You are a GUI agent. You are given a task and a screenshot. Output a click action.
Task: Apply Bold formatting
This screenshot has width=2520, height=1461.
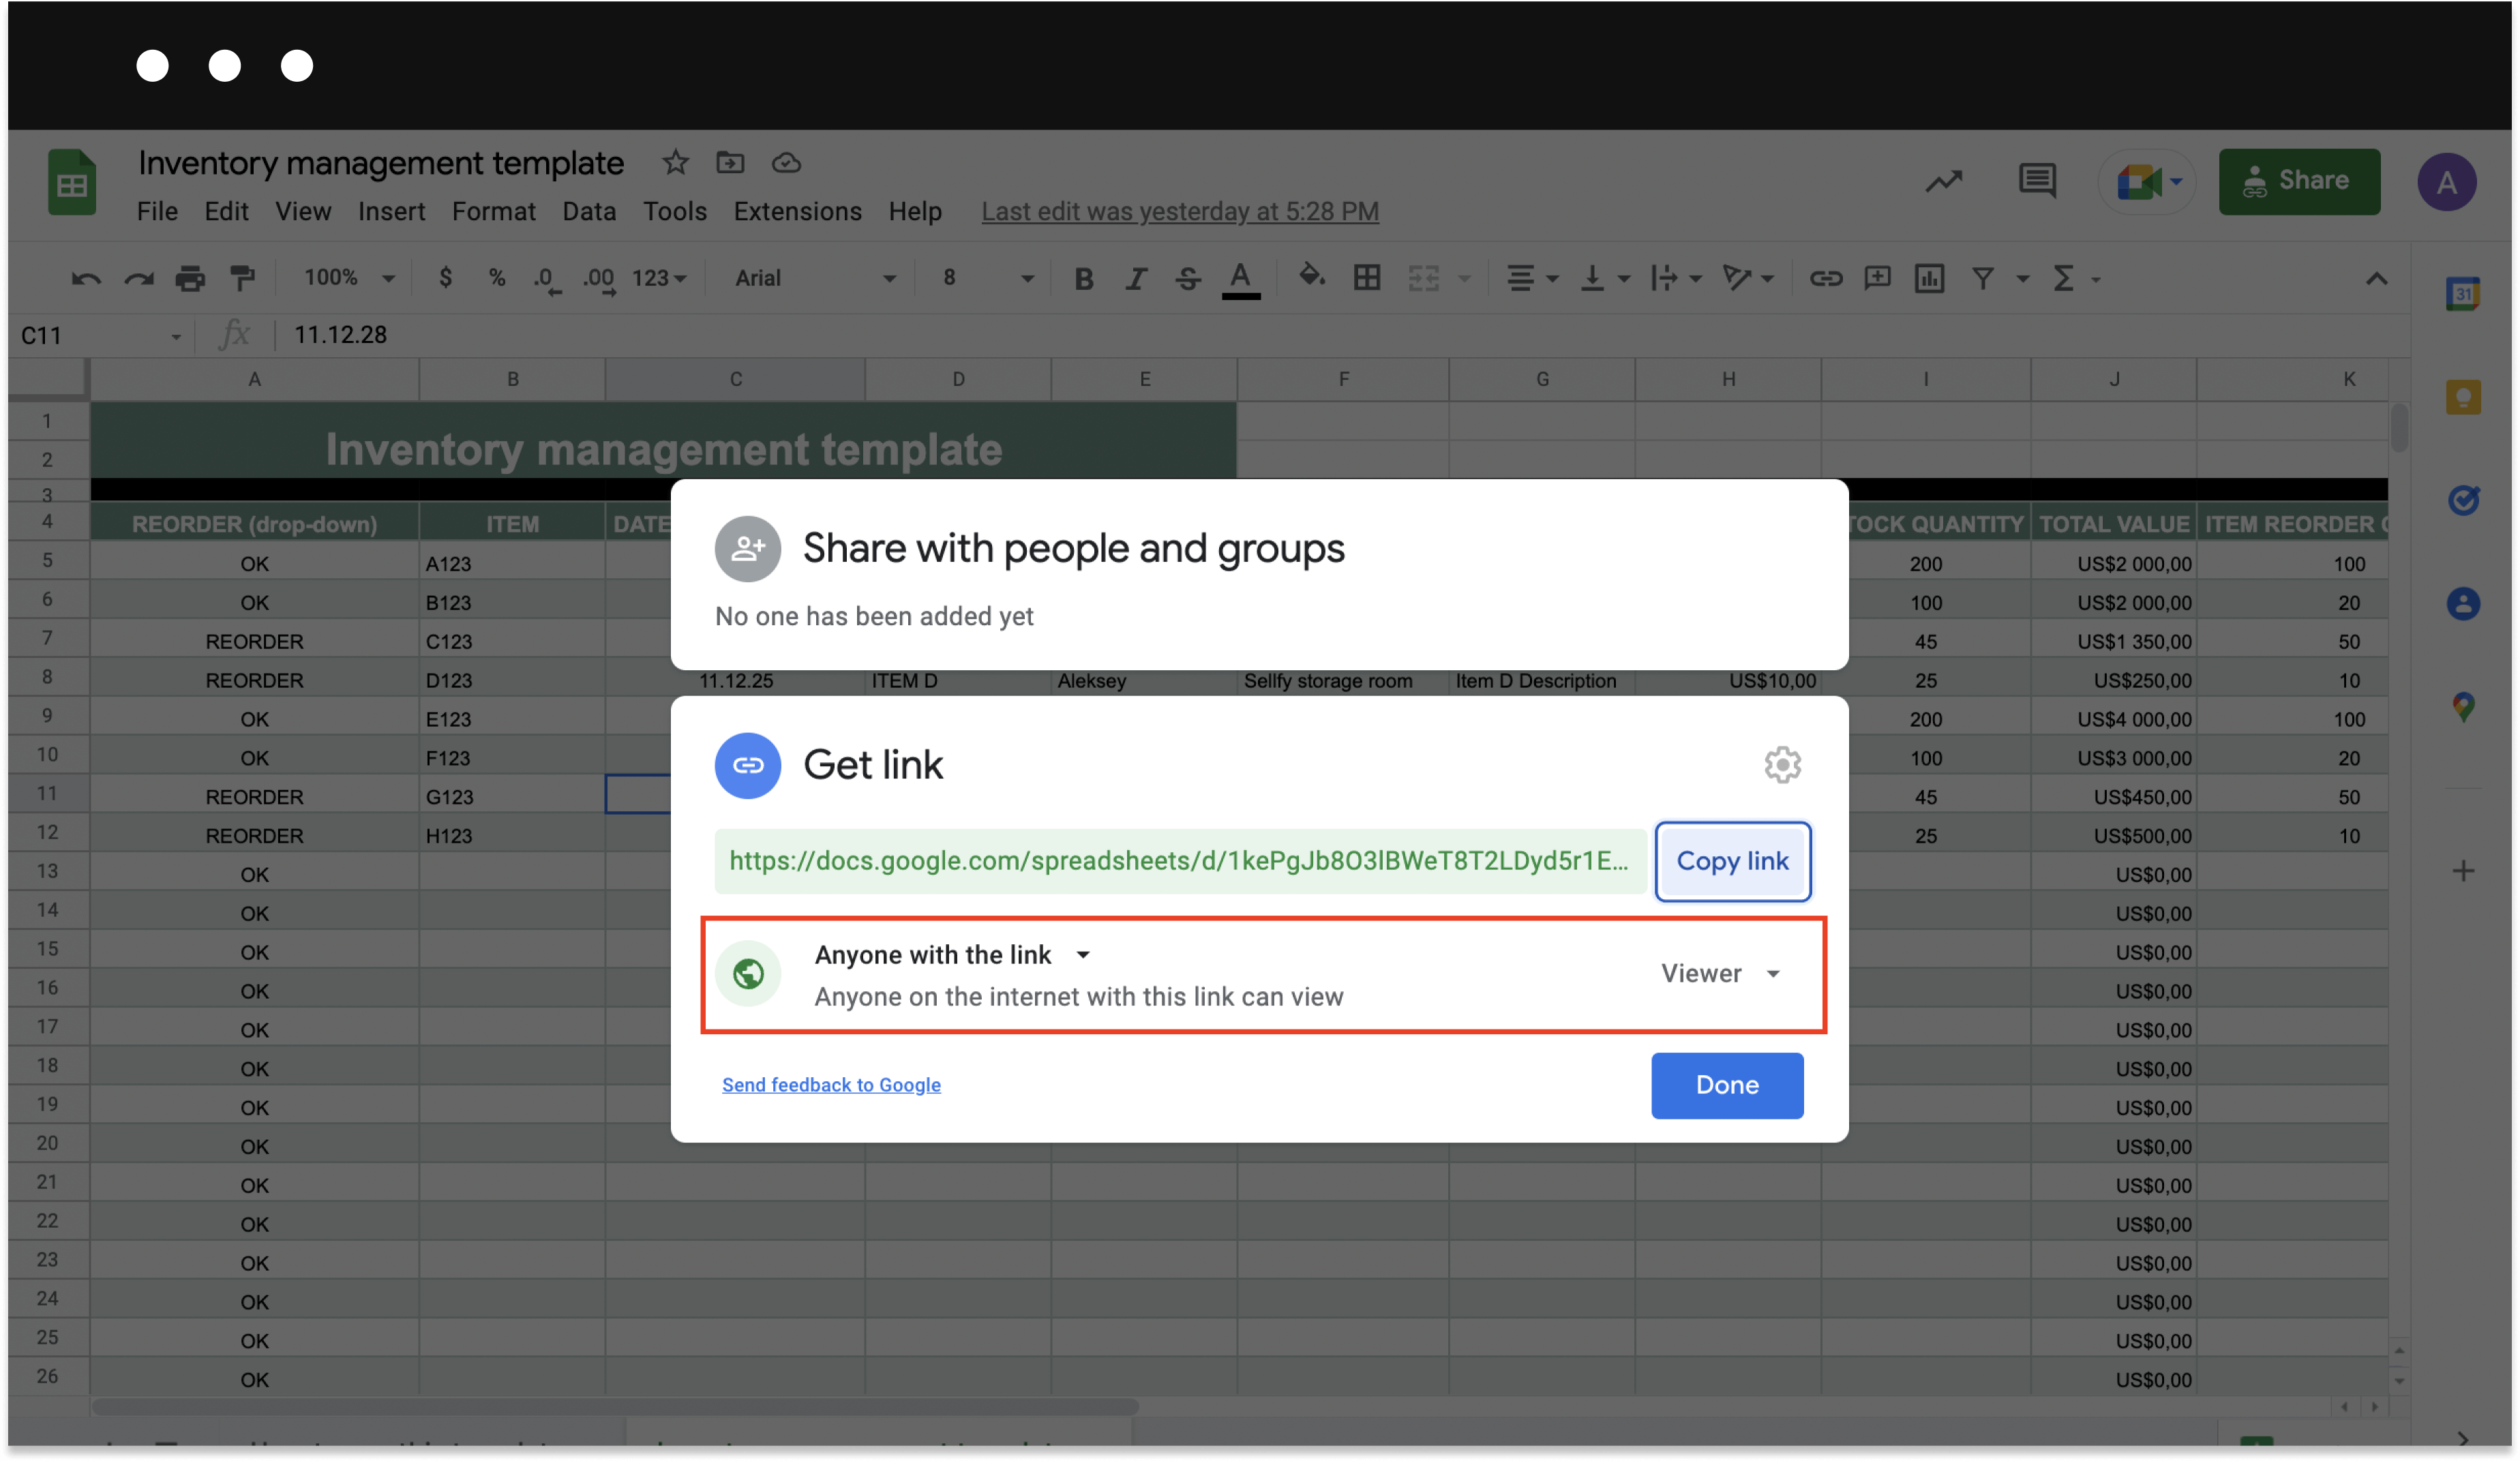(x=1084, y=279)
